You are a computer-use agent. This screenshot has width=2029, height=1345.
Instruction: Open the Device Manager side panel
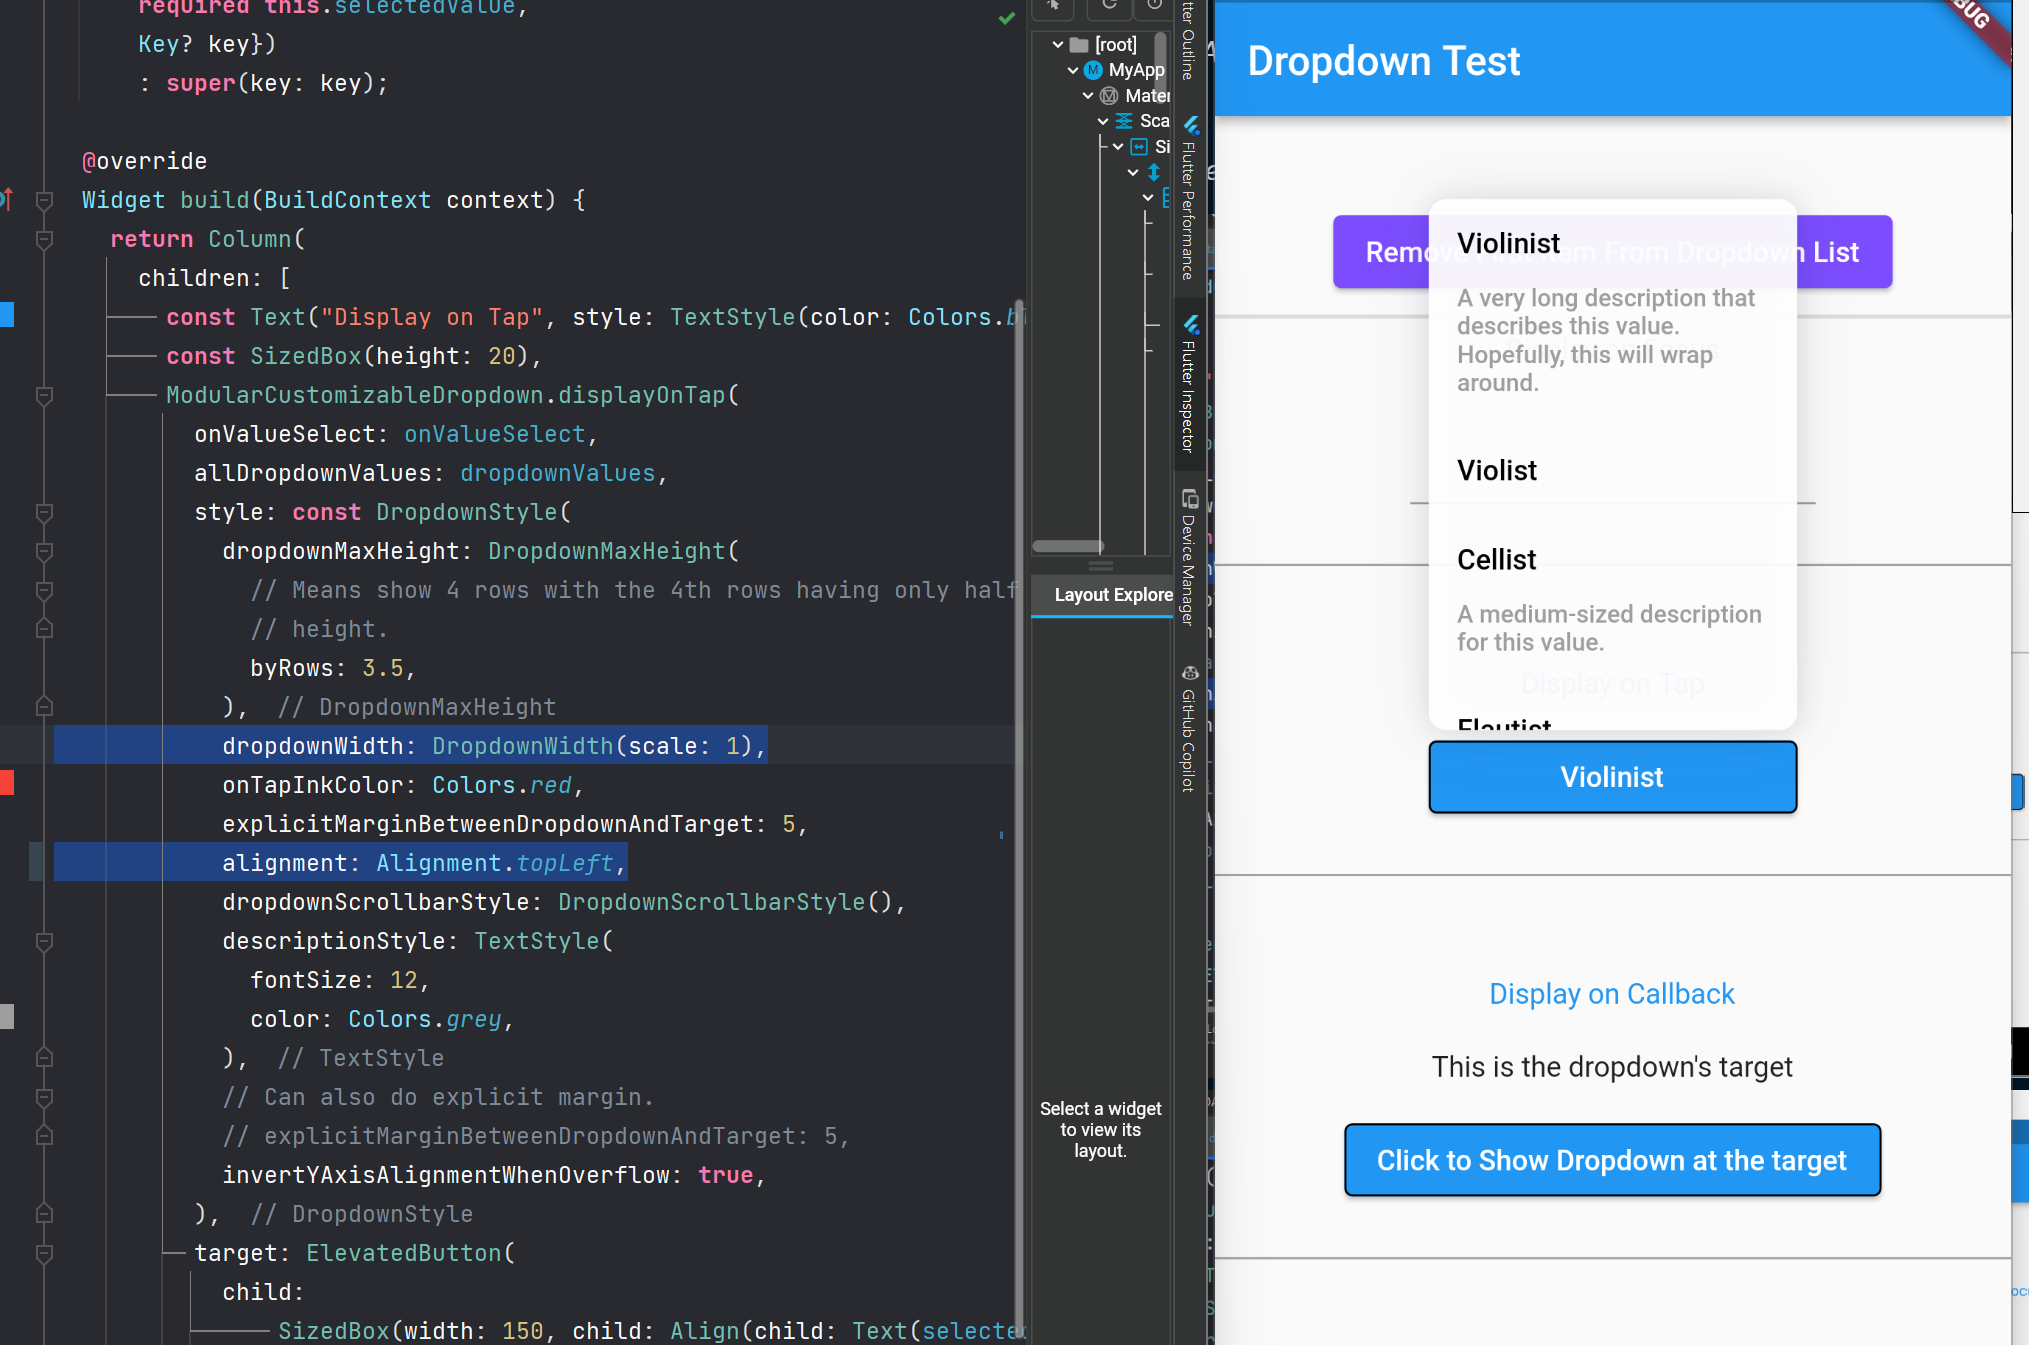tap(1188, 557)
